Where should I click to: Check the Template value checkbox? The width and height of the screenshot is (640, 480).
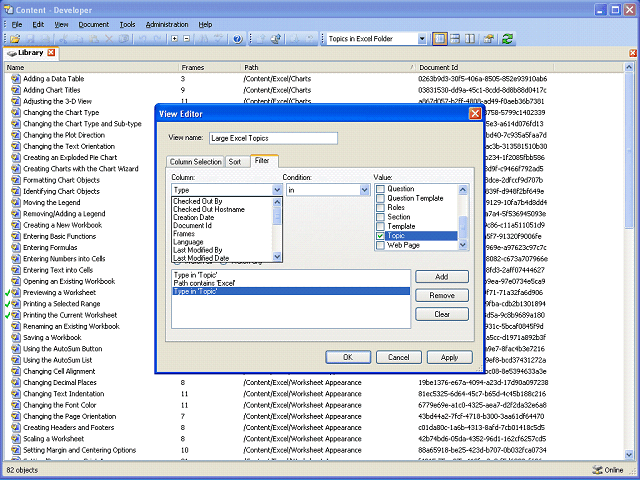point(380,226)
